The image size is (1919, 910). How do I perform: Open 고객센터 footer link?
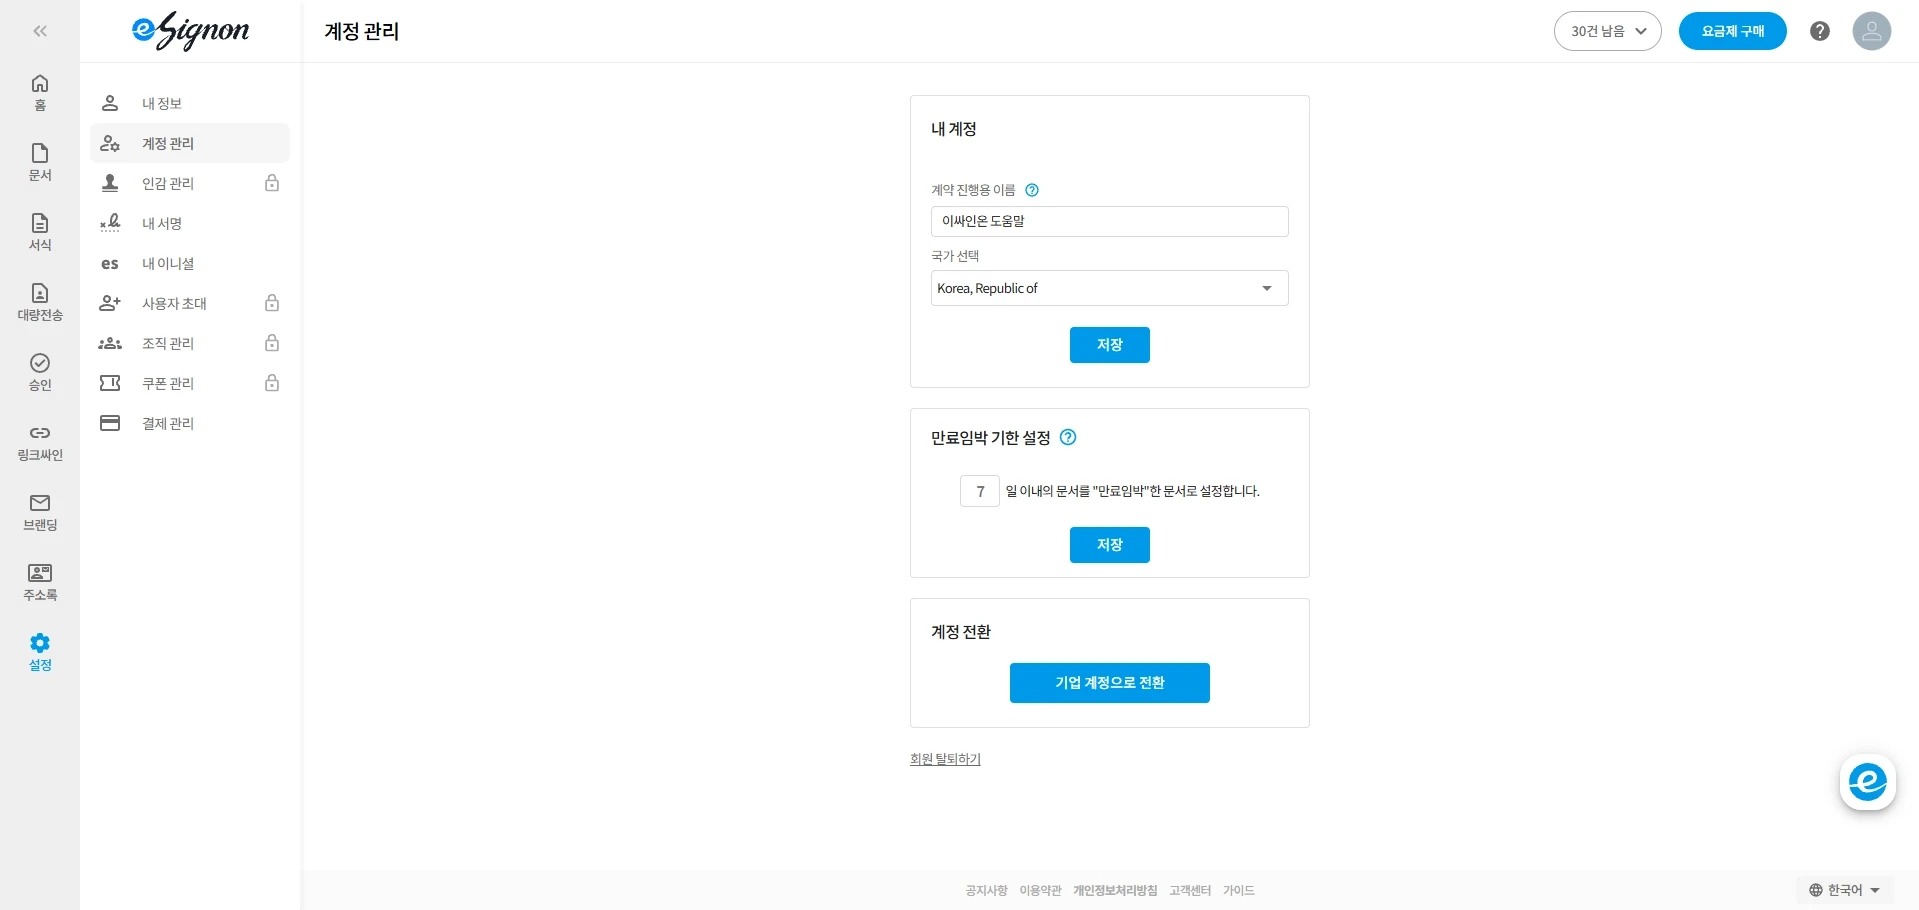pyautogui.click(x=1190, y=890)
